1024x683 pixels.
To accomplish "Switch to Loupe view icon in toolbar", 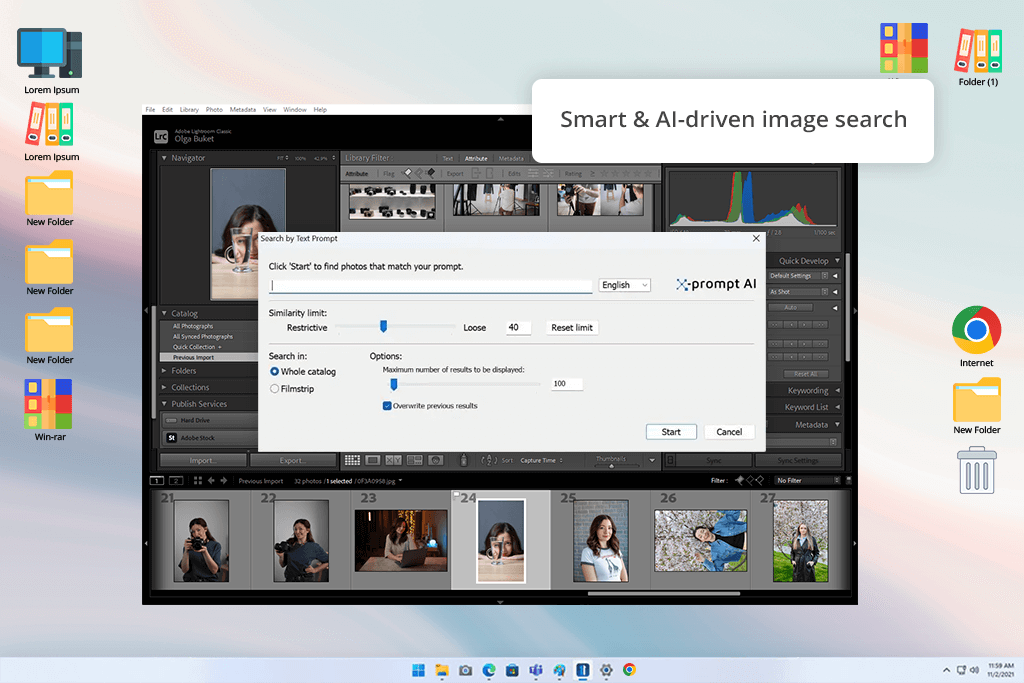I will (x=372, y=460).
